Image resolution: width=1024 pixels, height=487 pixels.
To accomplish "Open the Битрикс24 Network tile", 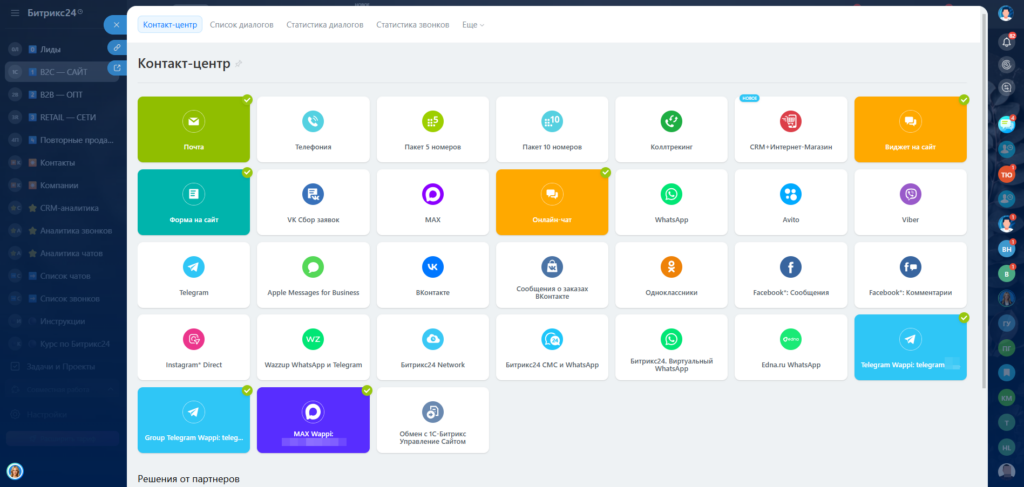I will [432, 347].
